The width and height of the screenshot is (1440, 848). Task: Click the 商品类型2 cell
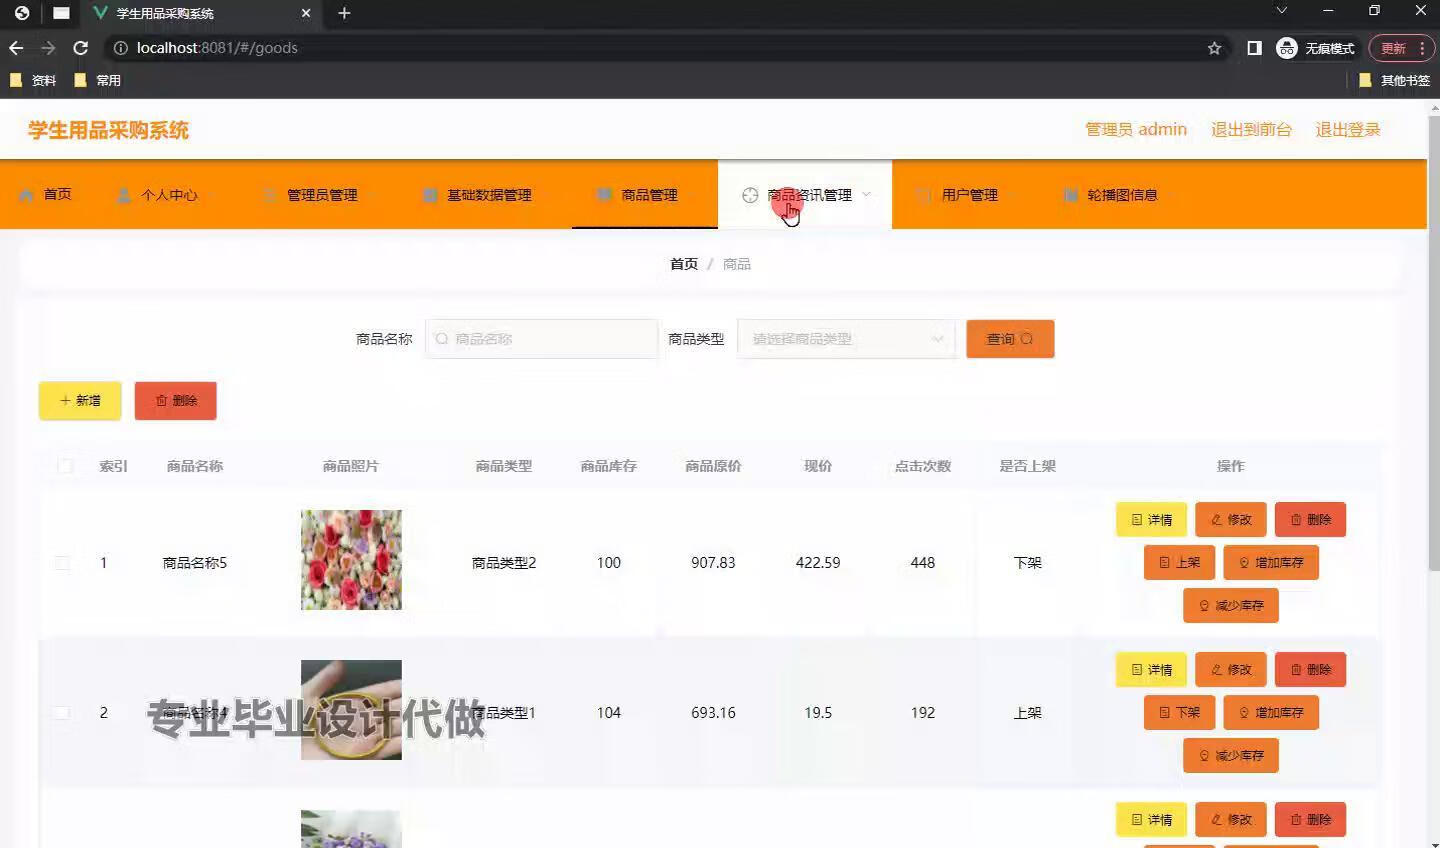504,563
